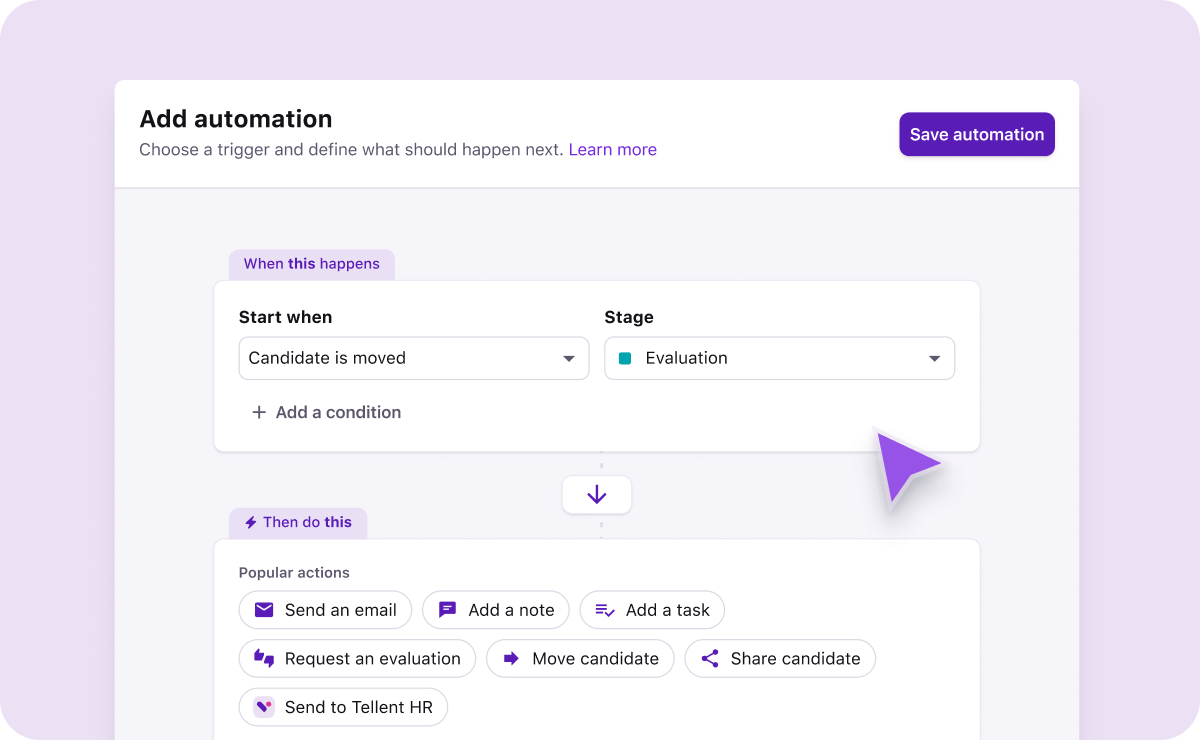Screen dimensions: 1200x740
Task: Expand the Stage dropdown arrow
Action: [x=935, y=358]
